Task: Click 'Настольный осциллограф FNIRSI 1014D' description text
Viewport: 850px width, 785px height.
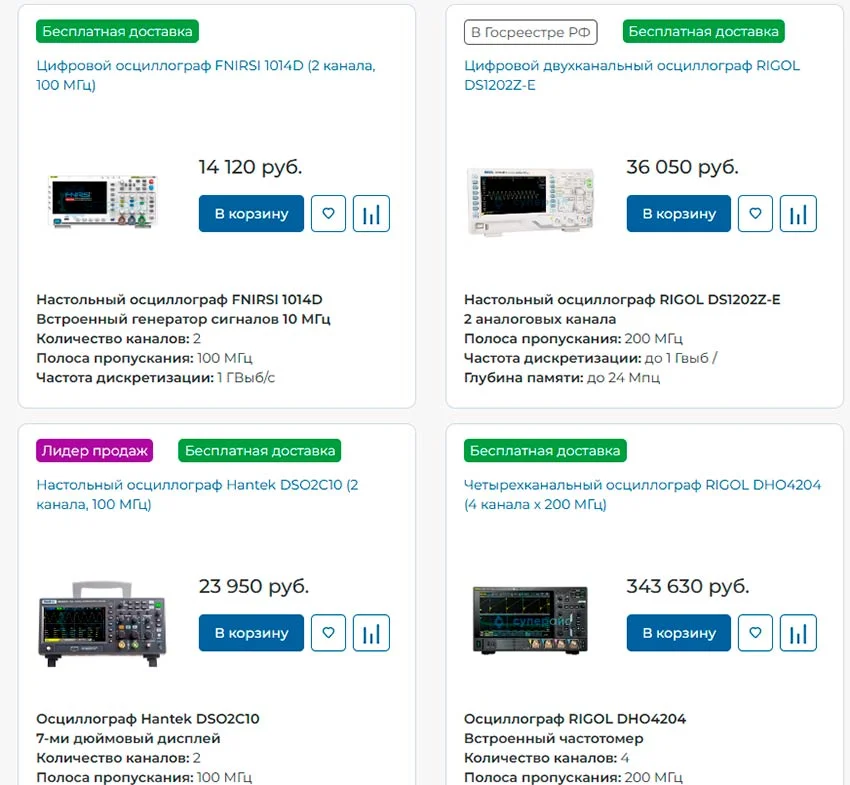Action: click(179, 299)
